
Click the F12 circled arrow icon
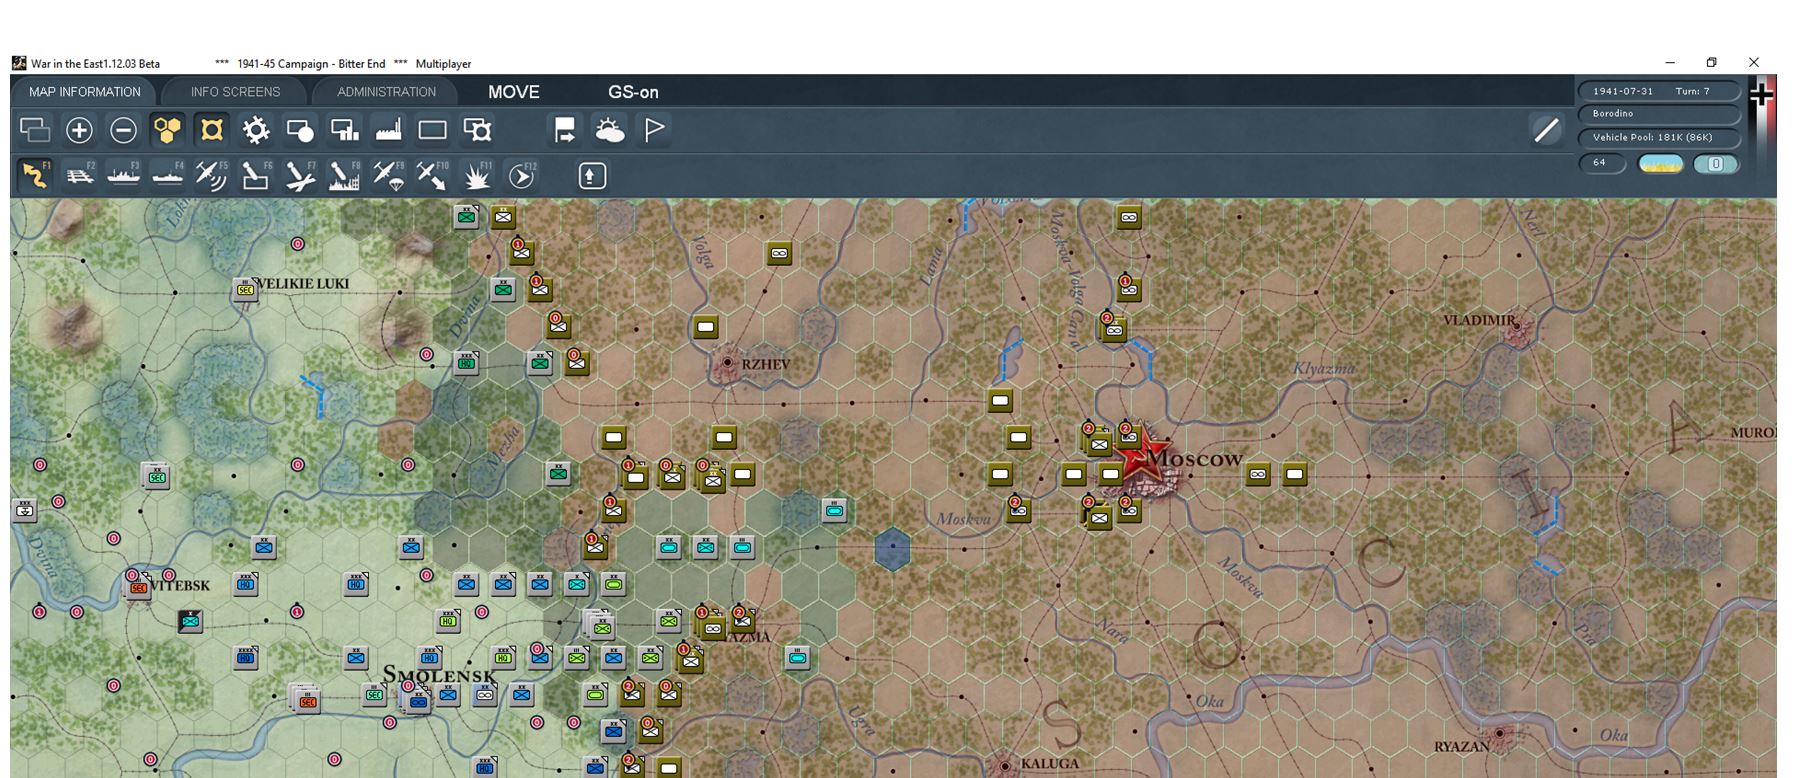click(521, 176)
